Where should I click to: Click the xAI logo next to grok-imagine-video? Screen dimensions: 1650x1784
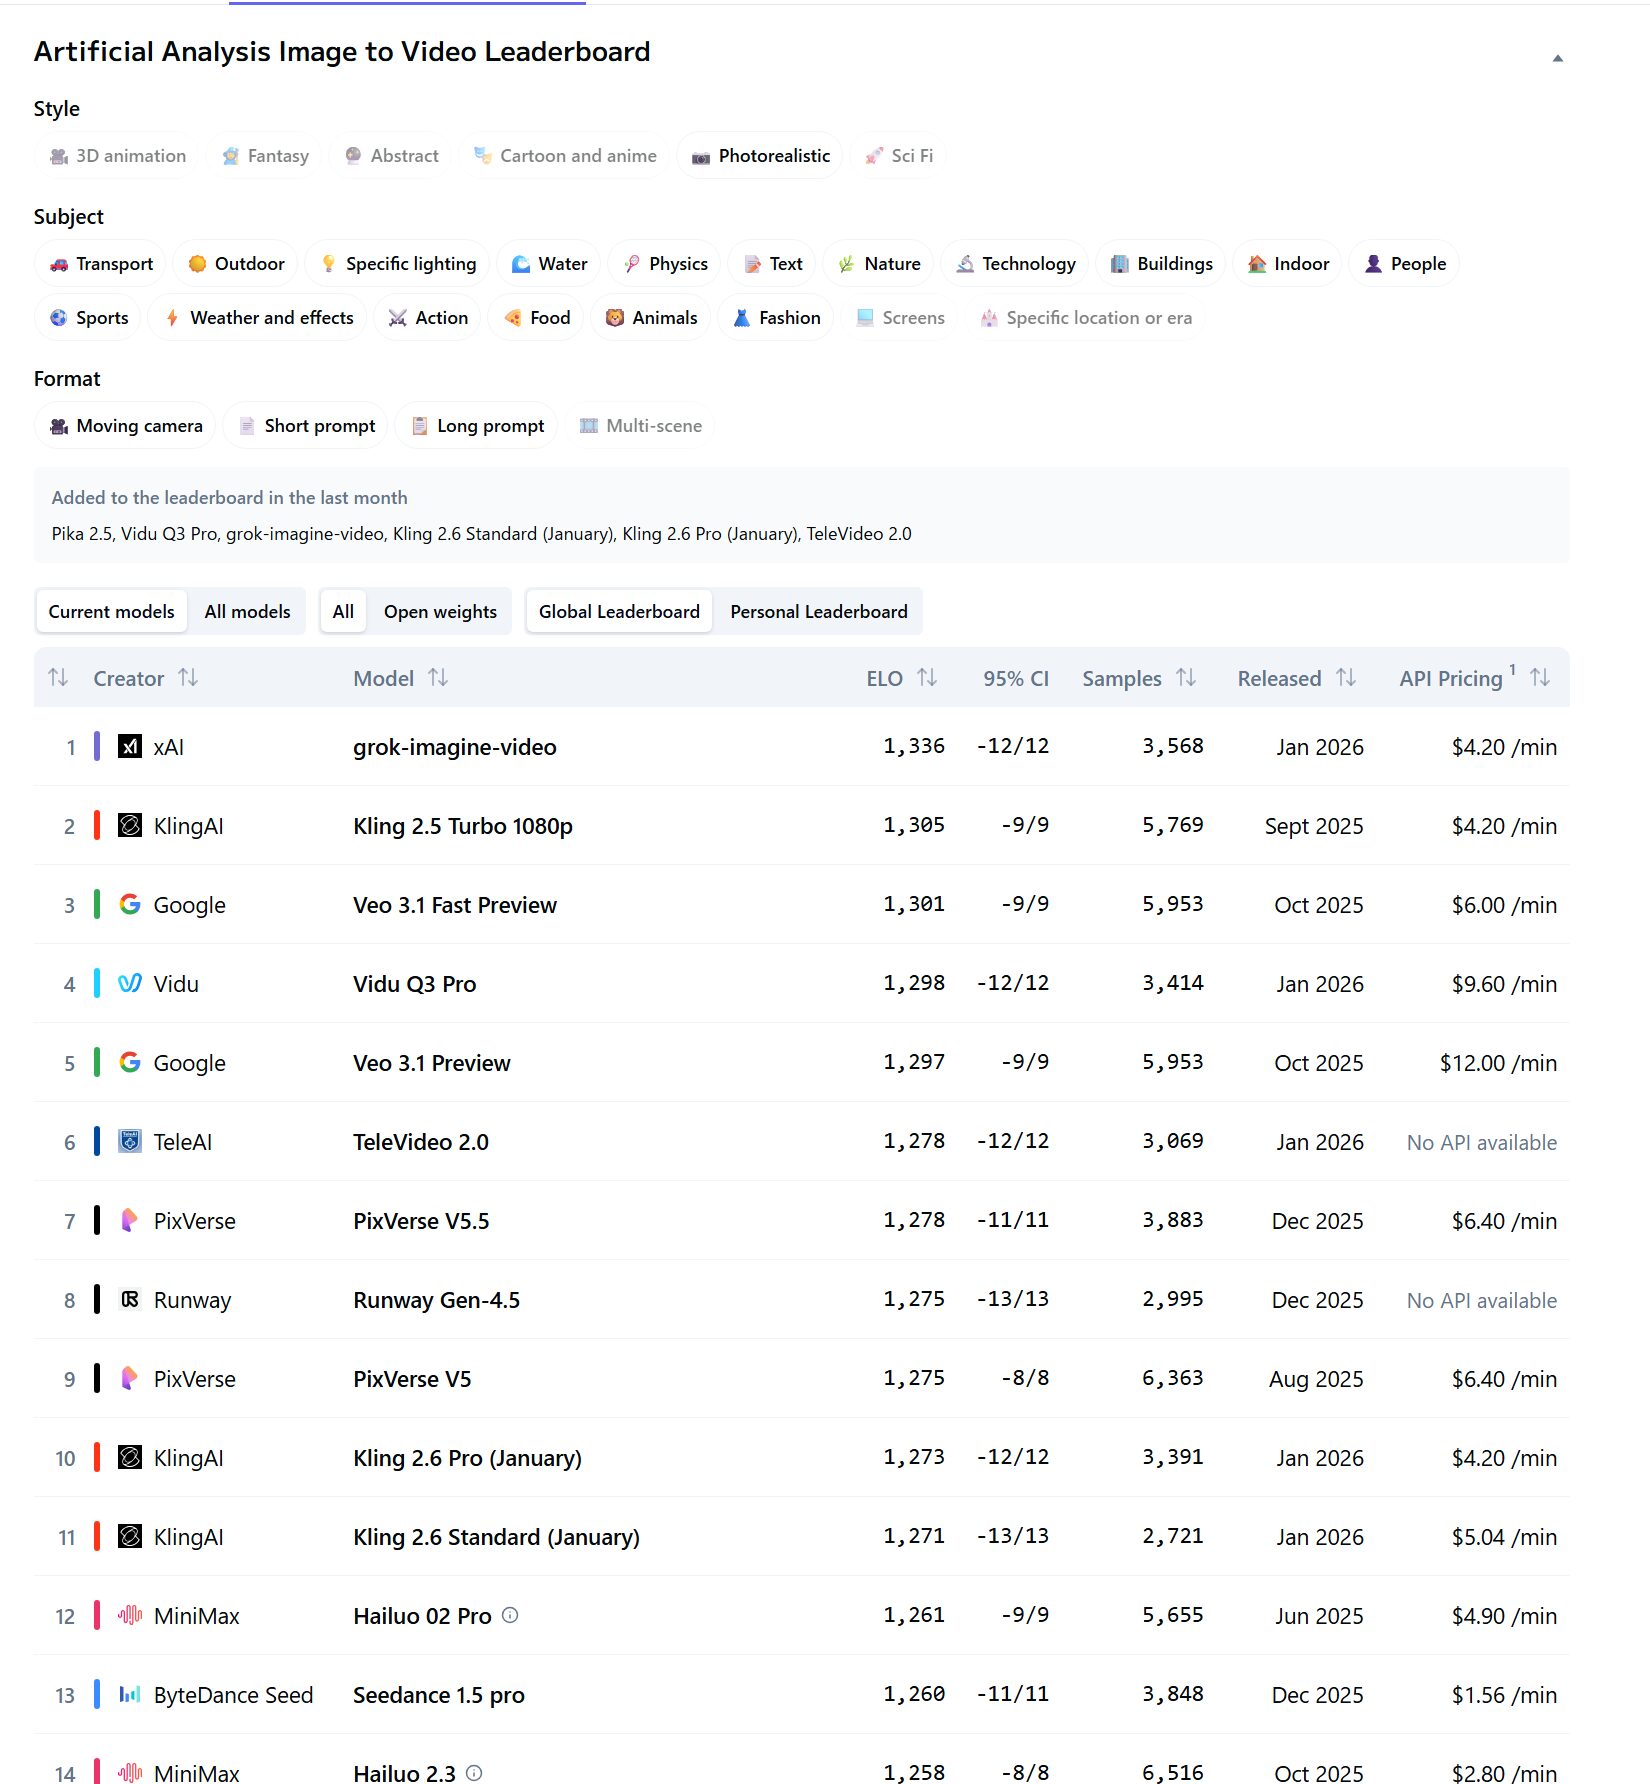click(130, 747)
